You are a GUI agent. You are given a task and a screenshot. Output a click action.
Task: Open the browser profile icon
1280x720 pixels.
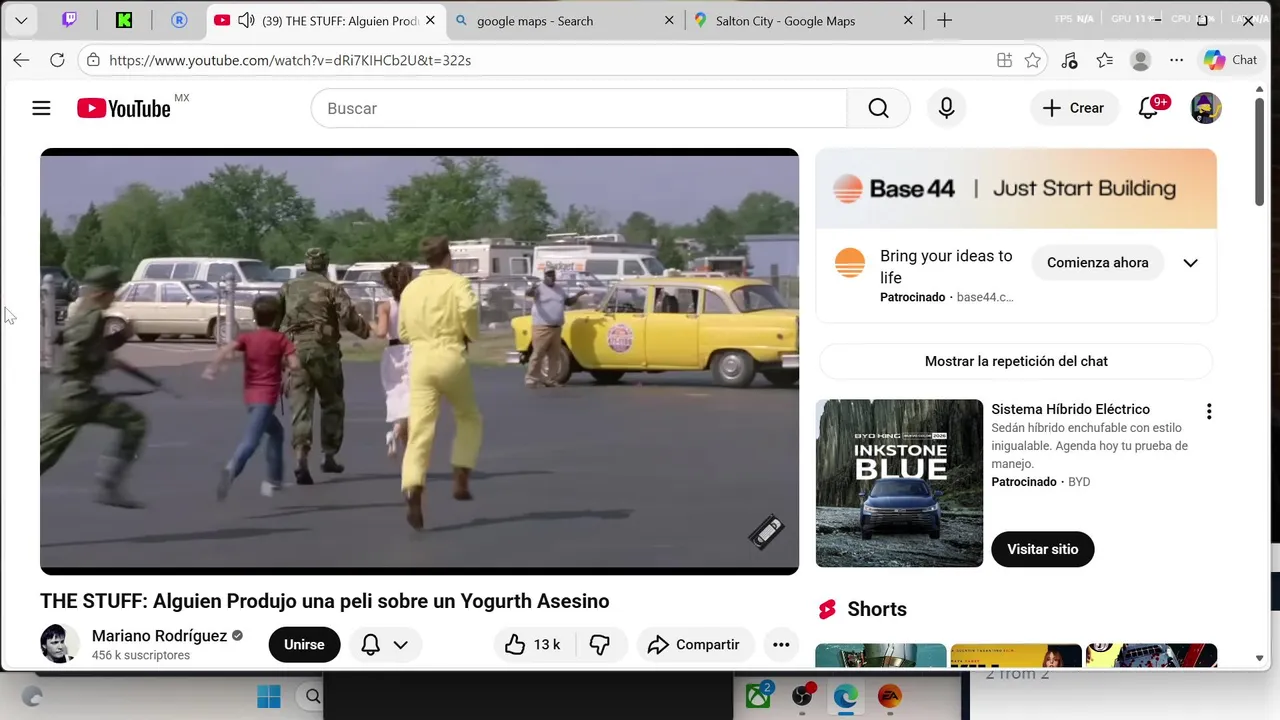pyautogui.click(x=1140, y=60)
